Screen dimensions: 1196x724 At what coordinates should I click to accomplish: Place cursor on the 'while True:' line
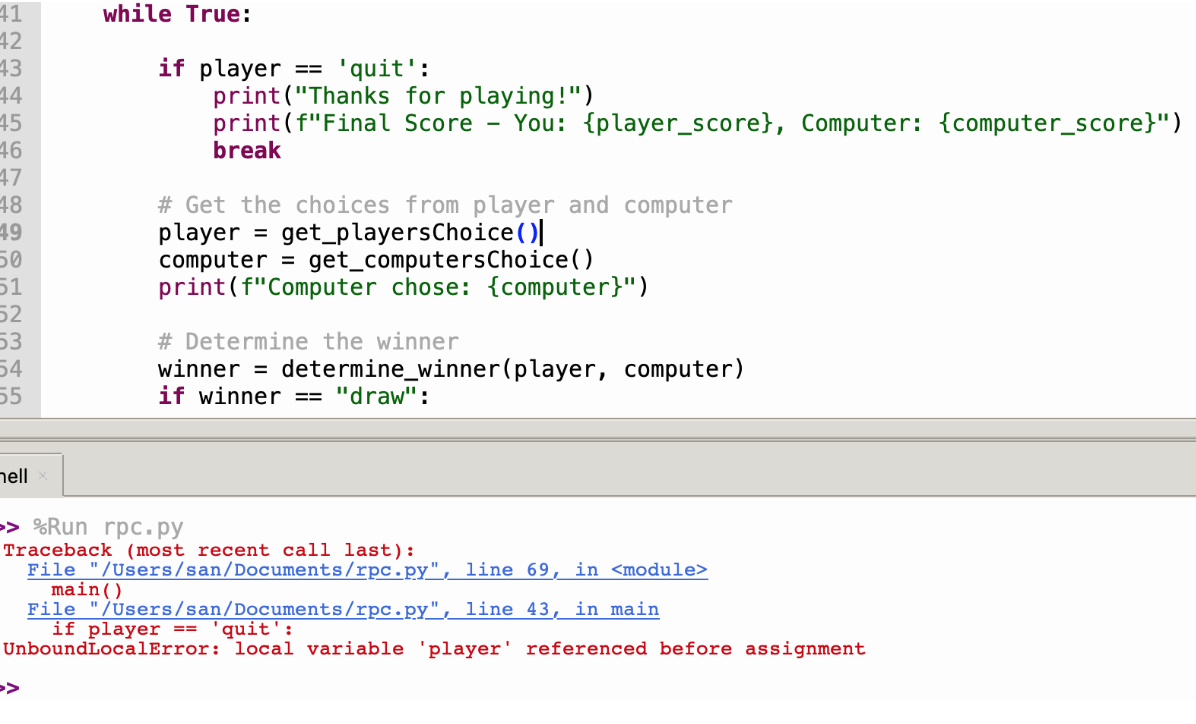[x=177, y=15]
